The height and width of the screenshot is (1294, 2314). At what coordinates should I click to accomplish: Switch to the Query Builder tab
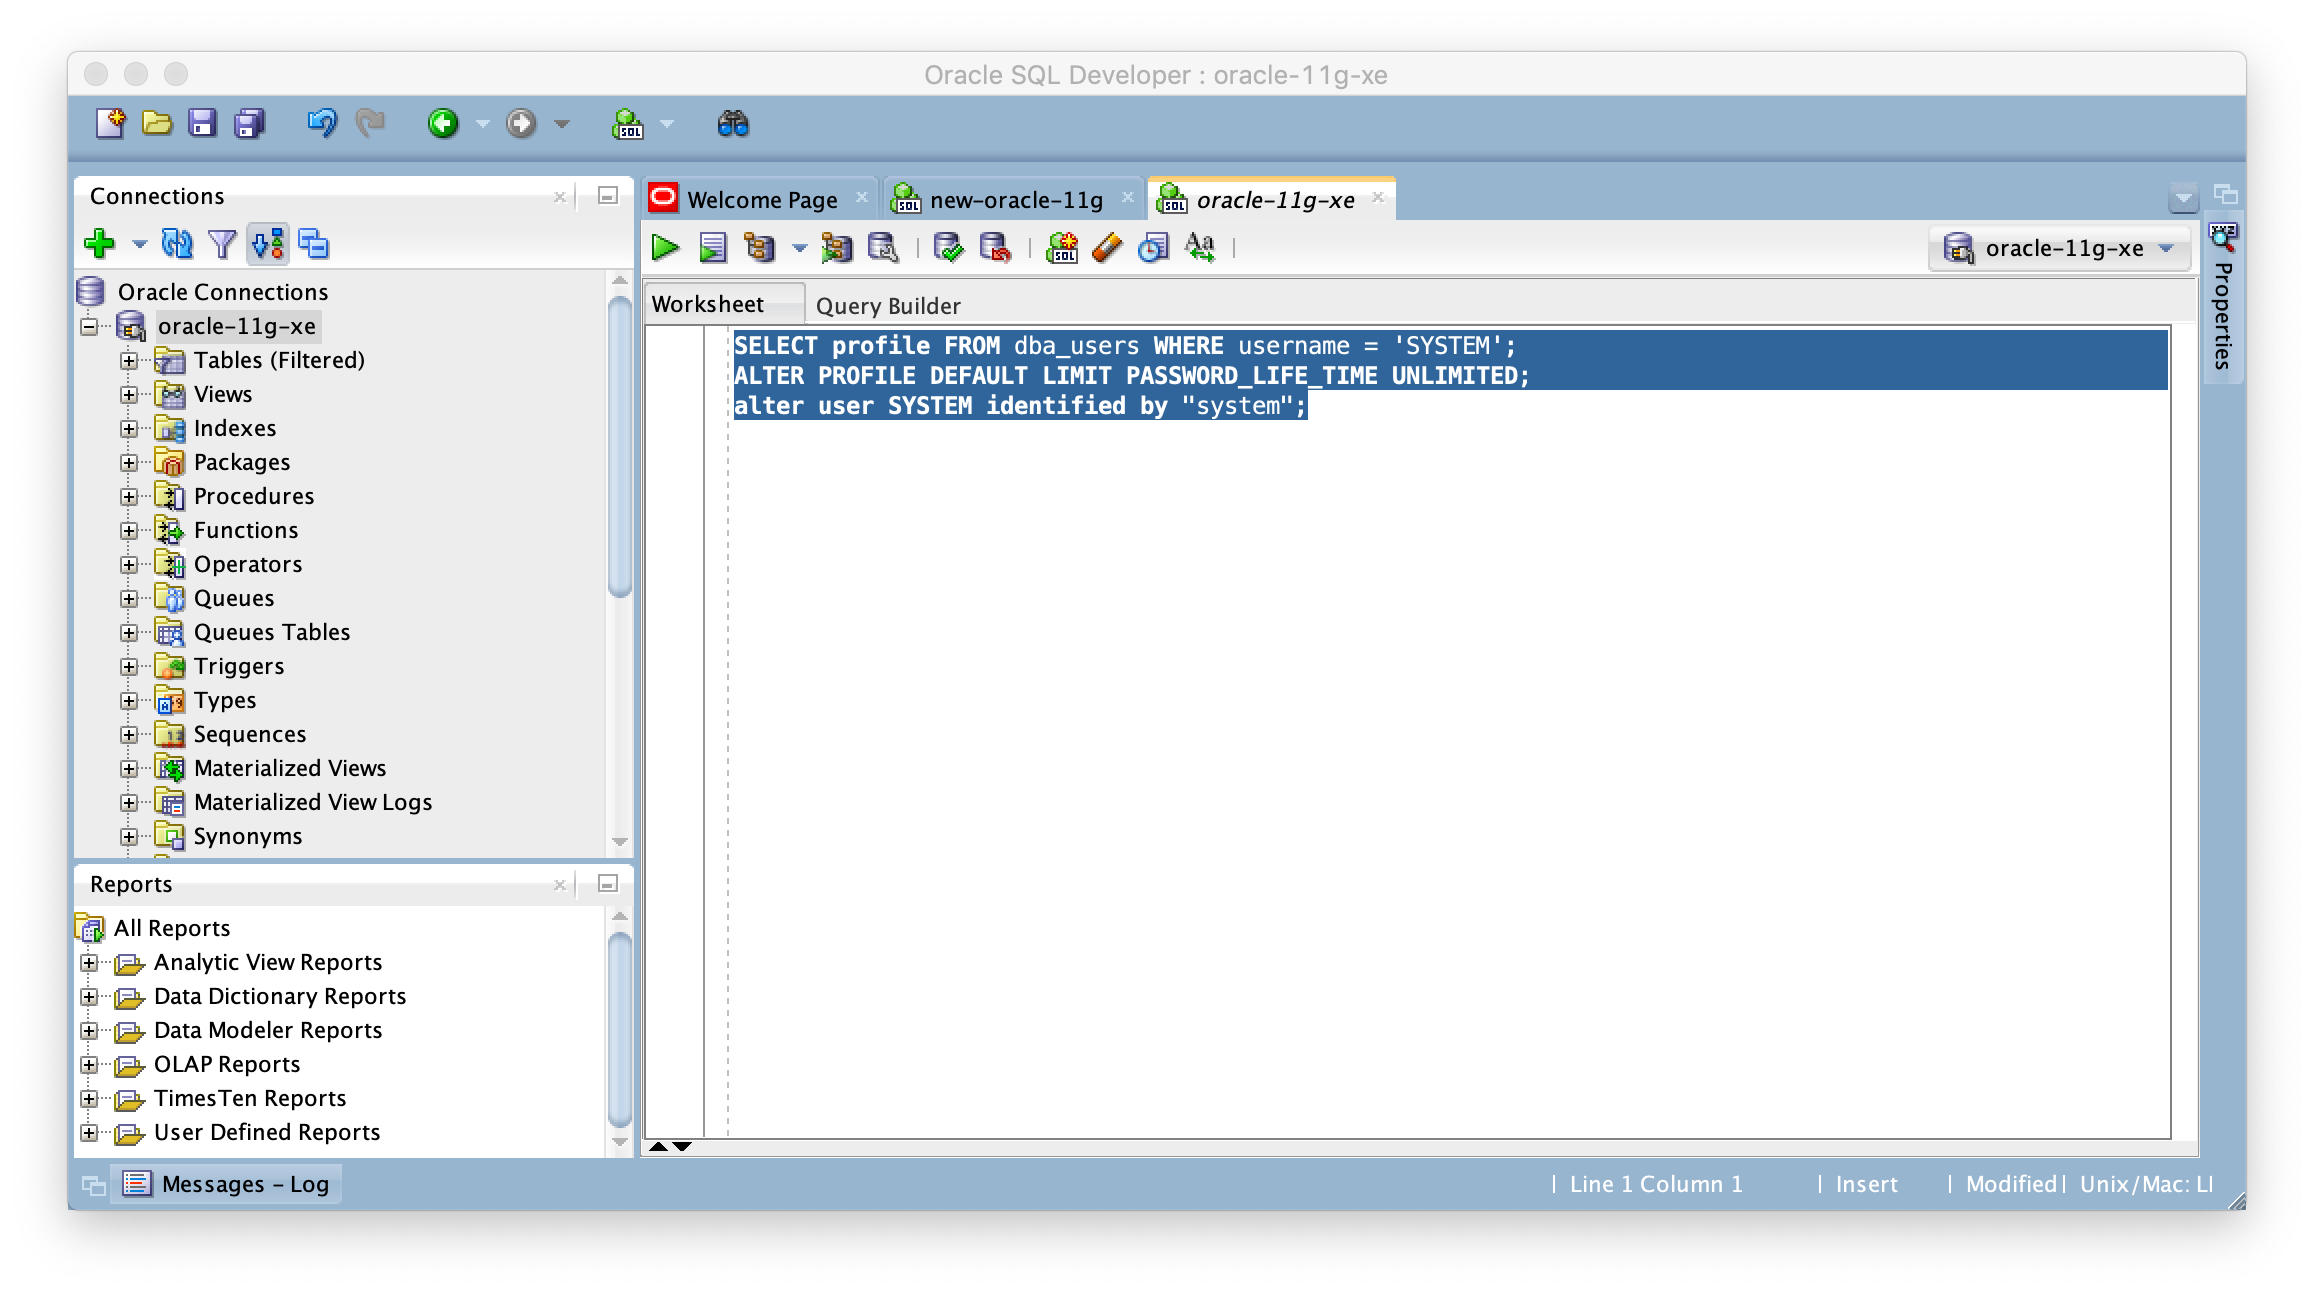[888, 305]
